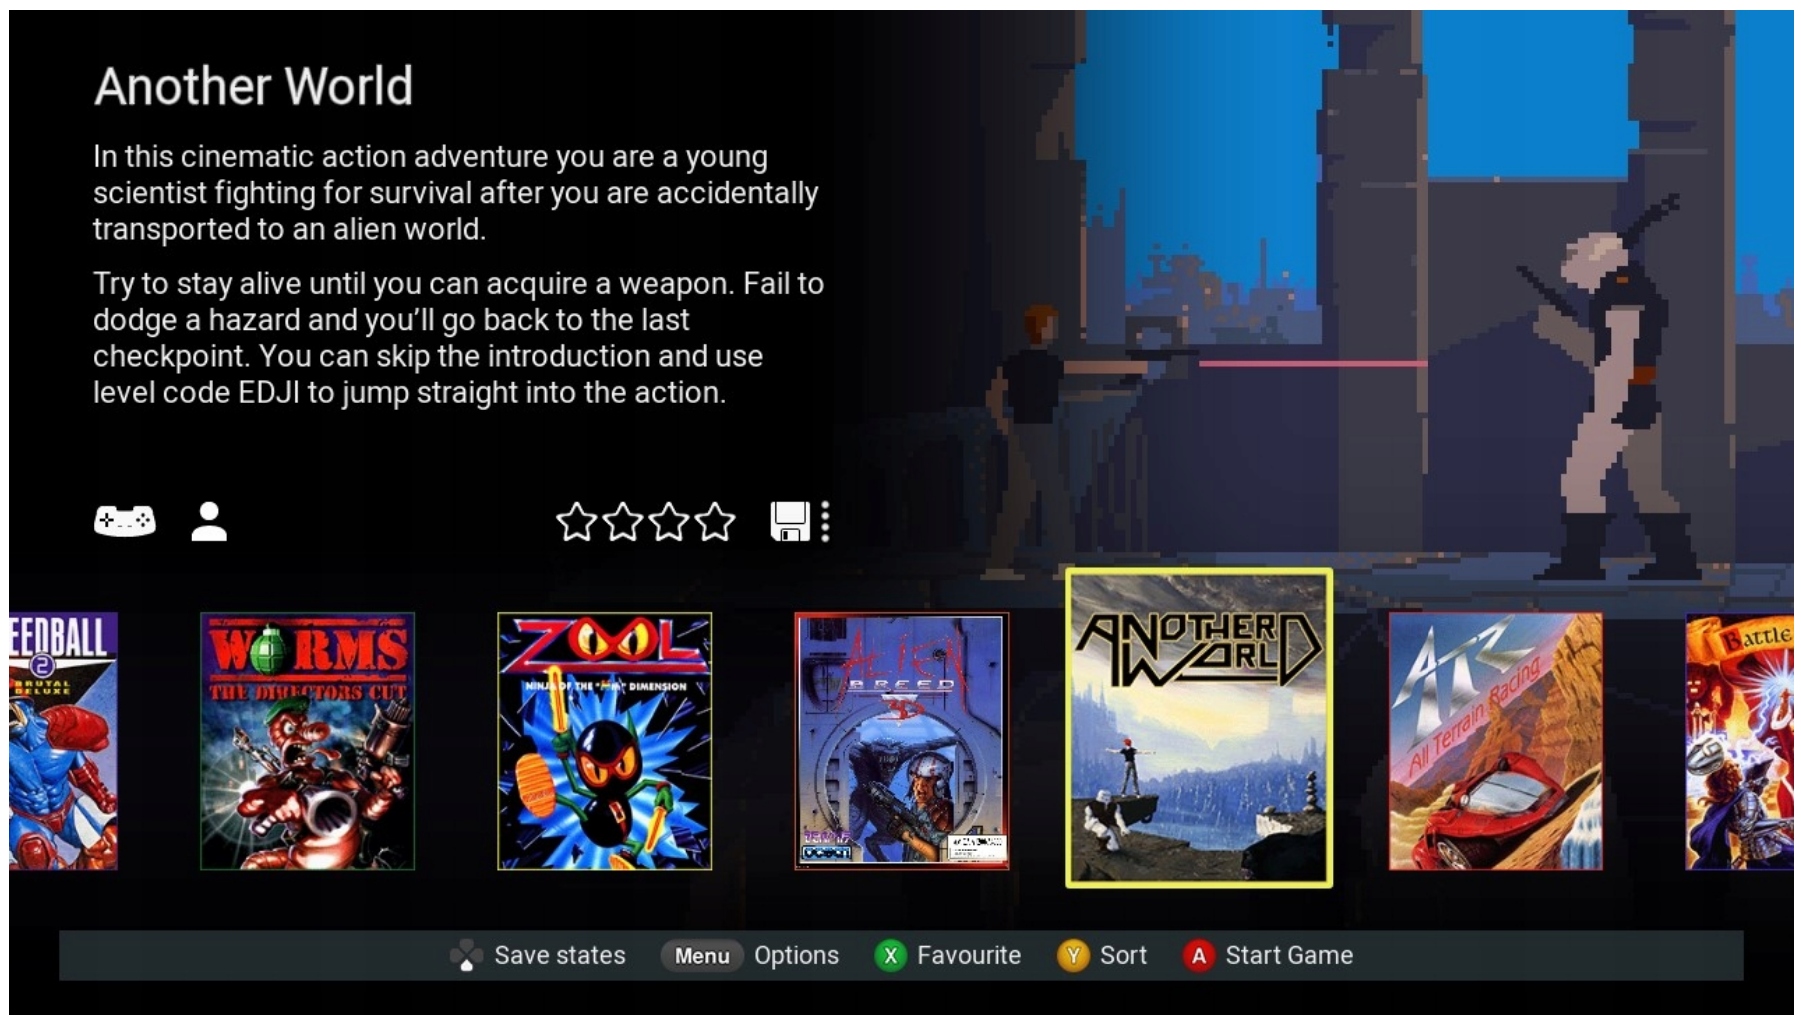Select the Zool game cover
1801x1018 pixels.
tap(605, 741)
